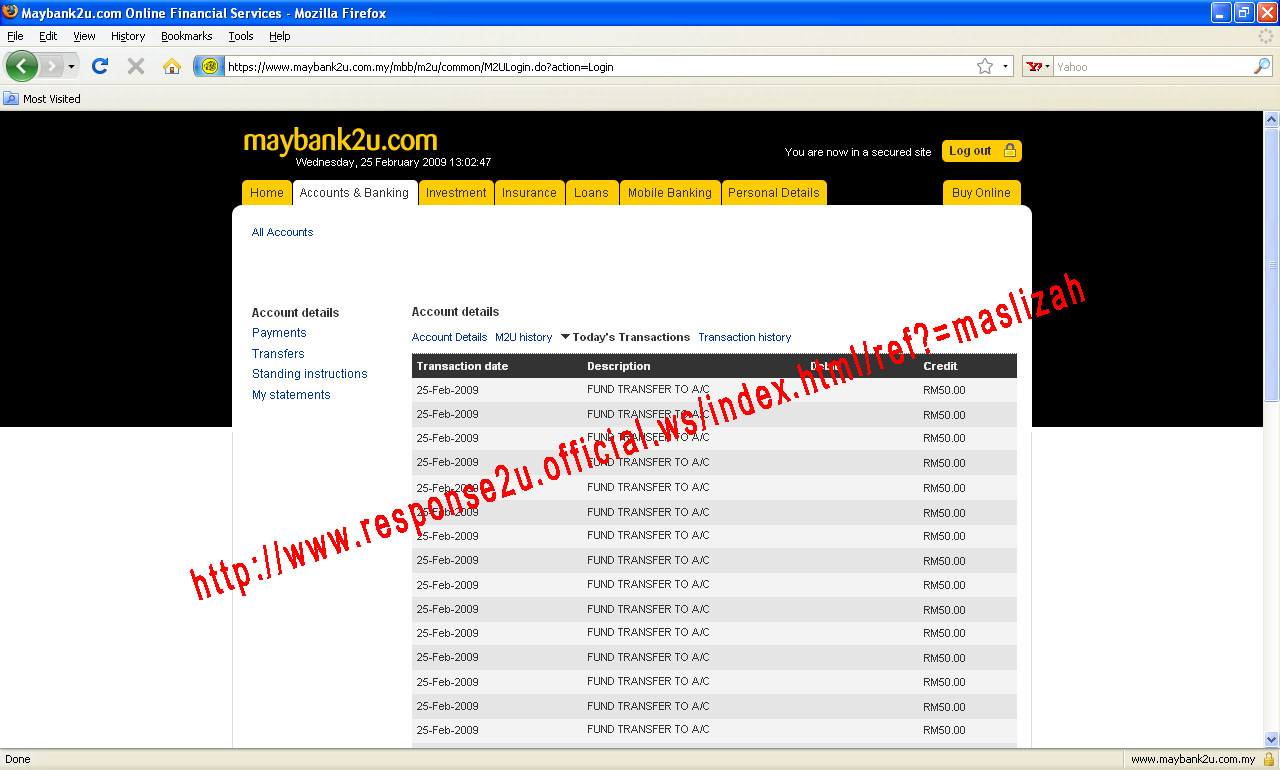The height and width of the screenshot is (770, 1280).
Task: Open Standing instructions link
Action: point(310,374)
